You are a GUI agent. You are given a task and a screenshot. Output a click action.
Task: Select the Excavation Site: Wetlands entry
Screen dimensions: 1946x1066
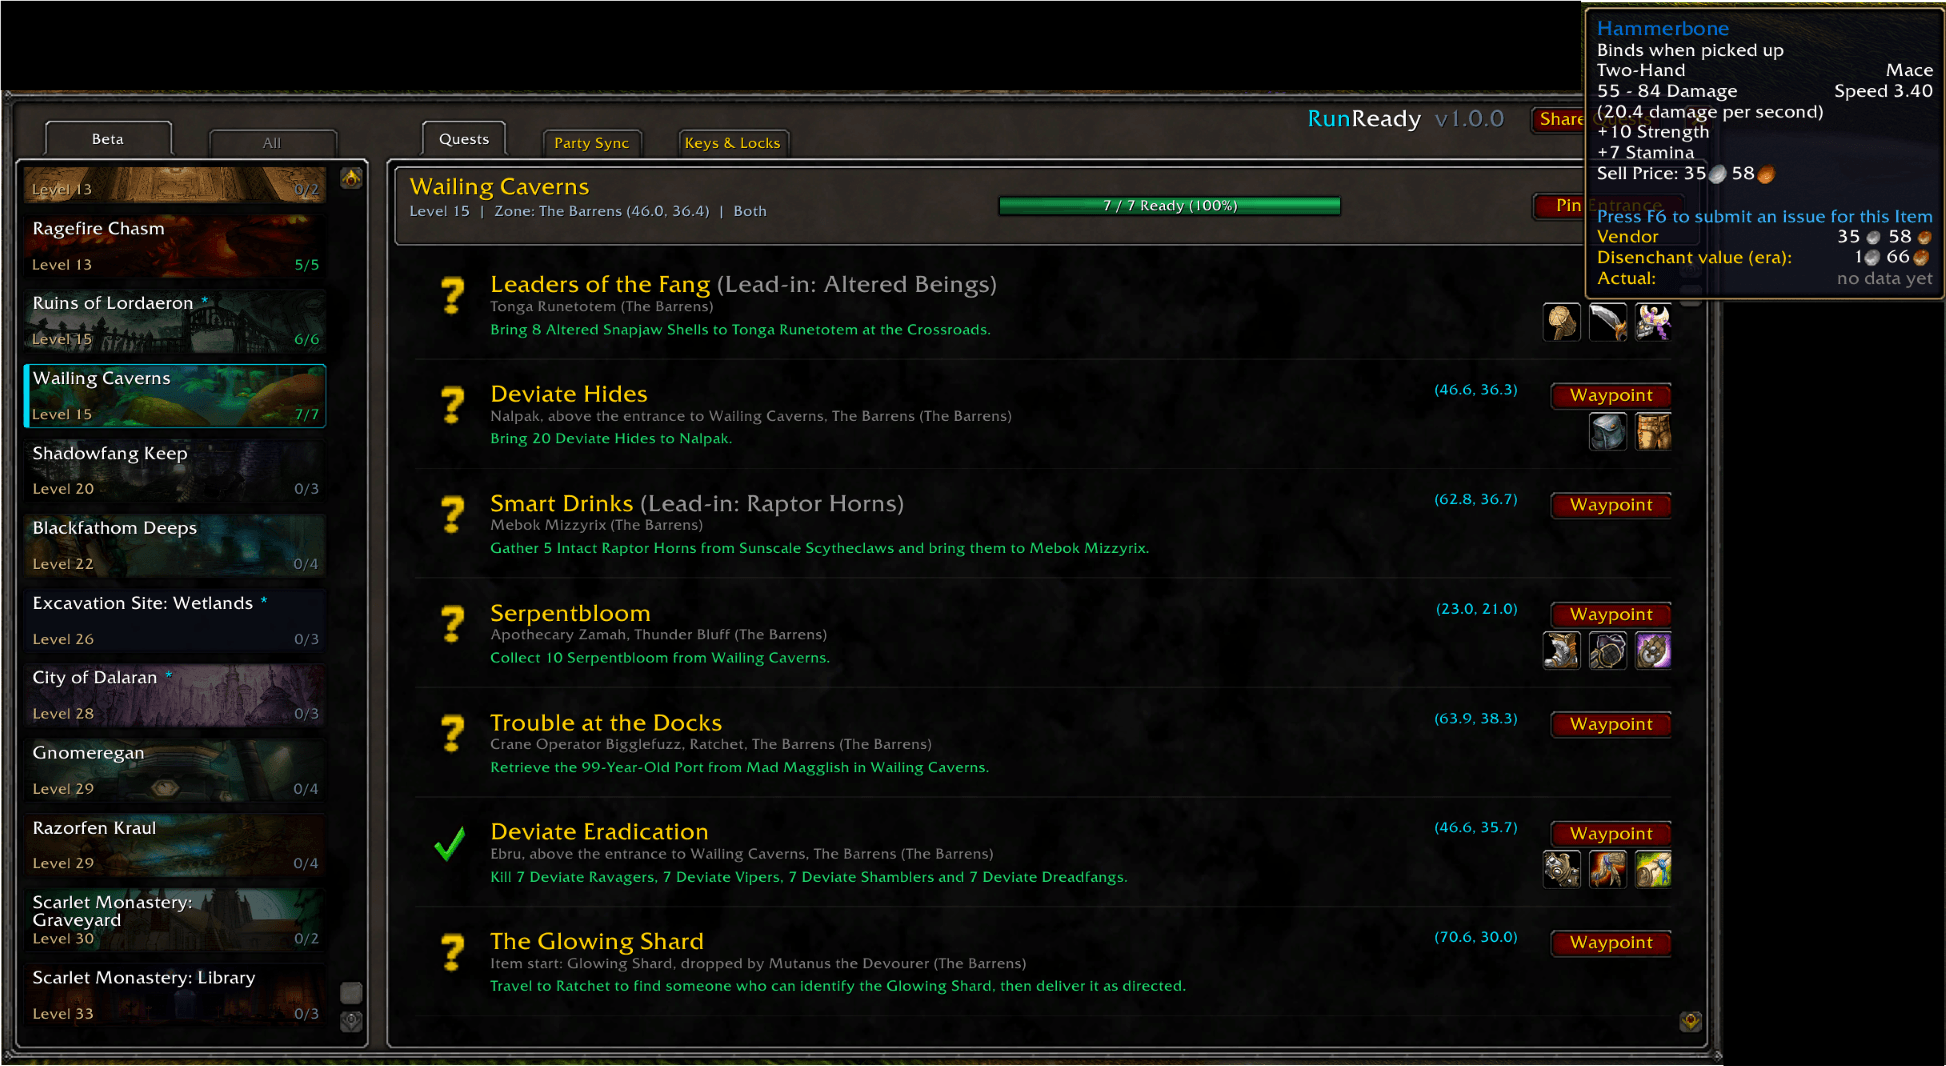[175, 621]
